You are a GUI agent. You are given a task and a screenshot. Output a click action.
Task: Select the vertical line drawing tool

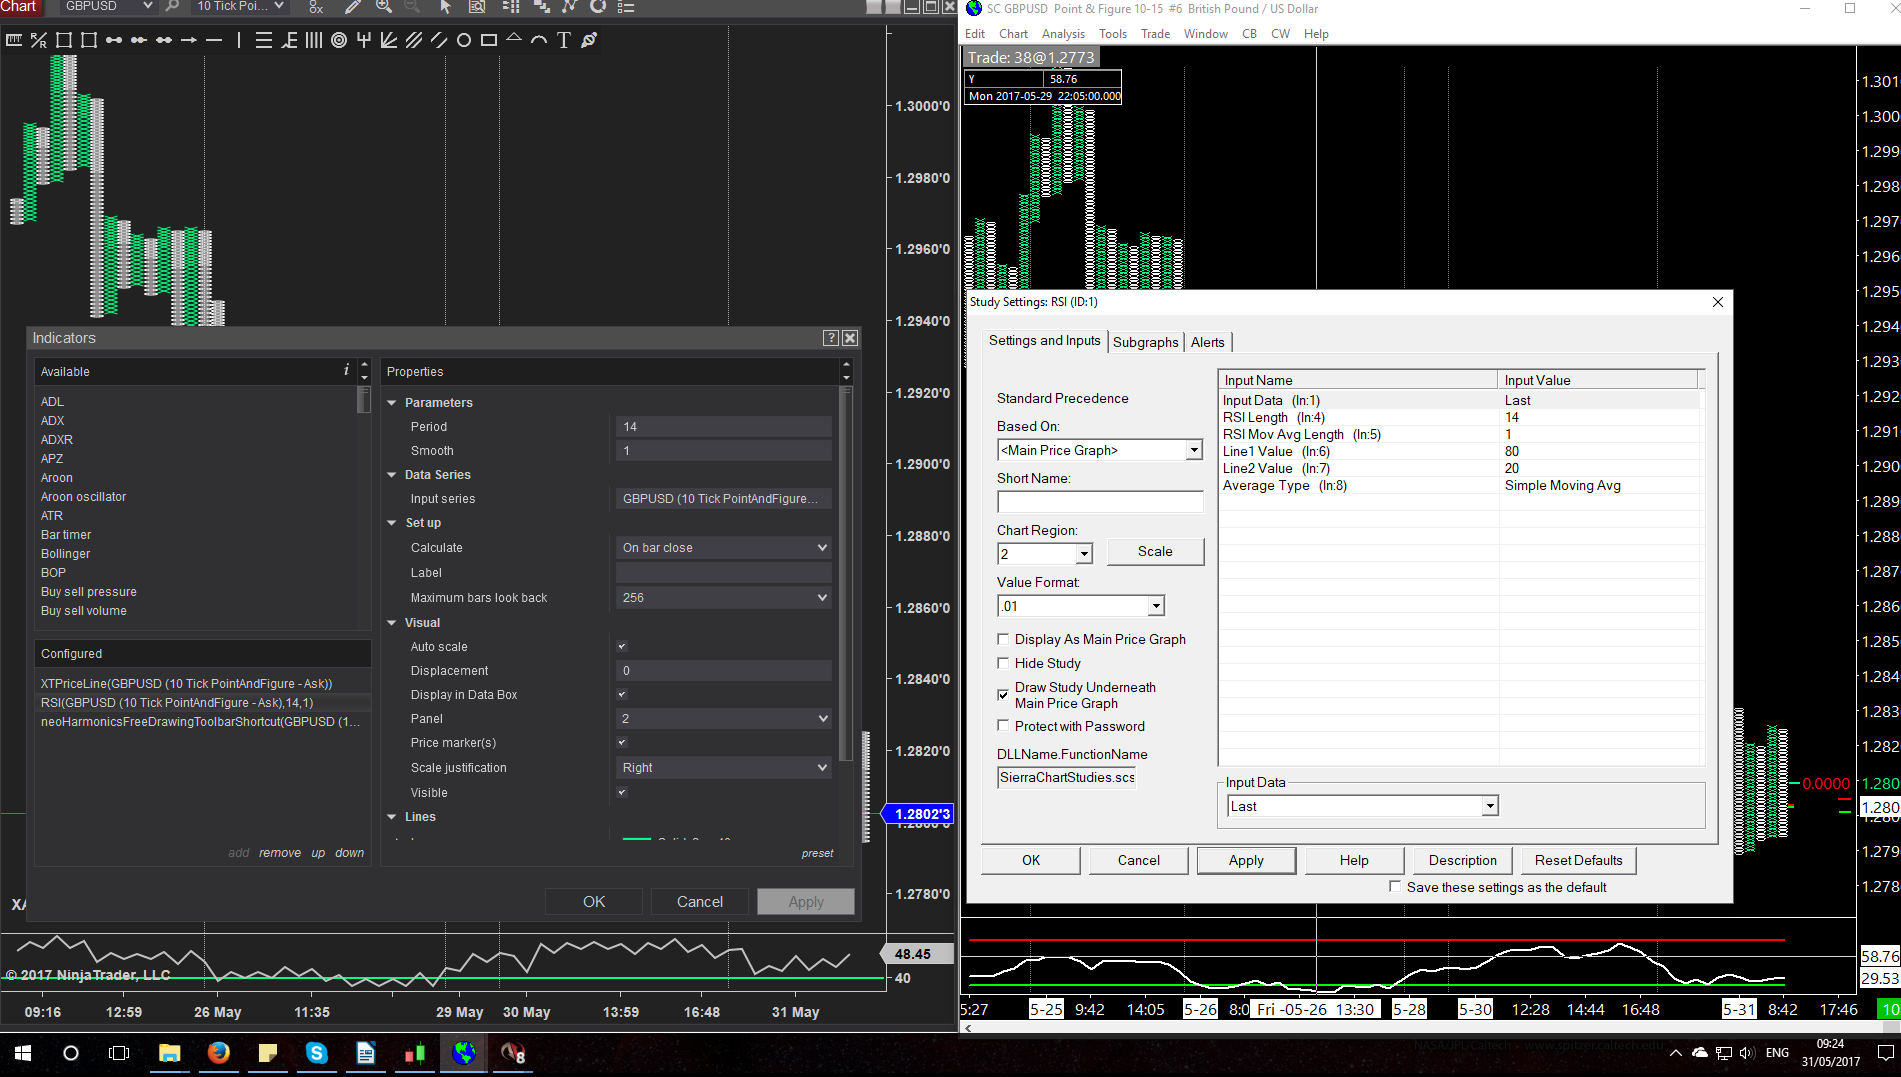tap(239, 40)
